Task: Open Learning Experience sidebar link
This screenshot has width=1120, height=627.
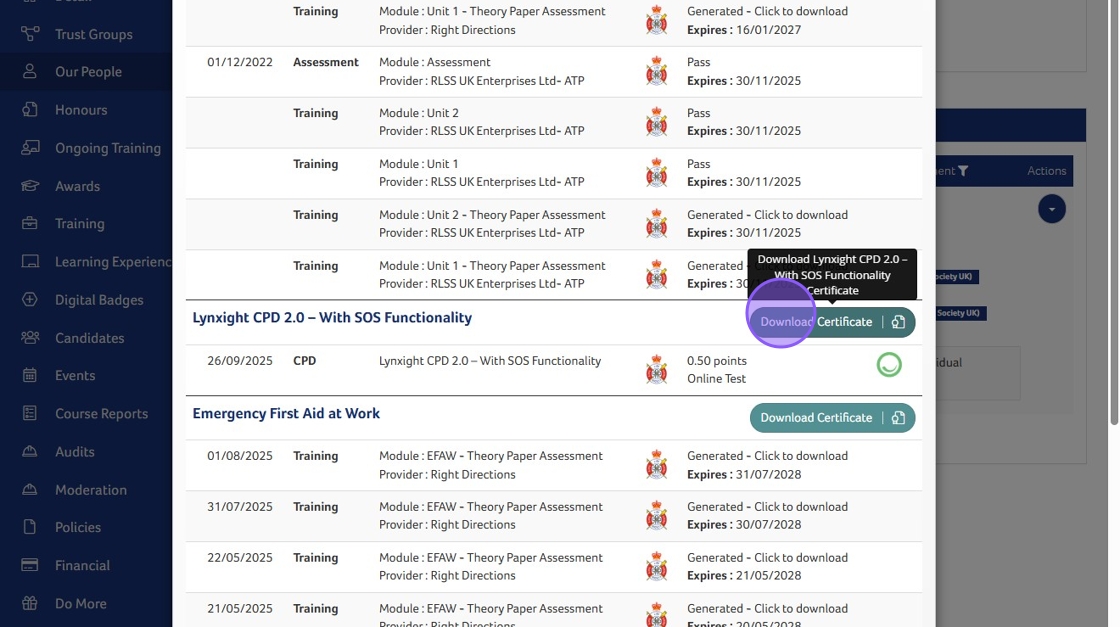Action: tap(113, 262)
